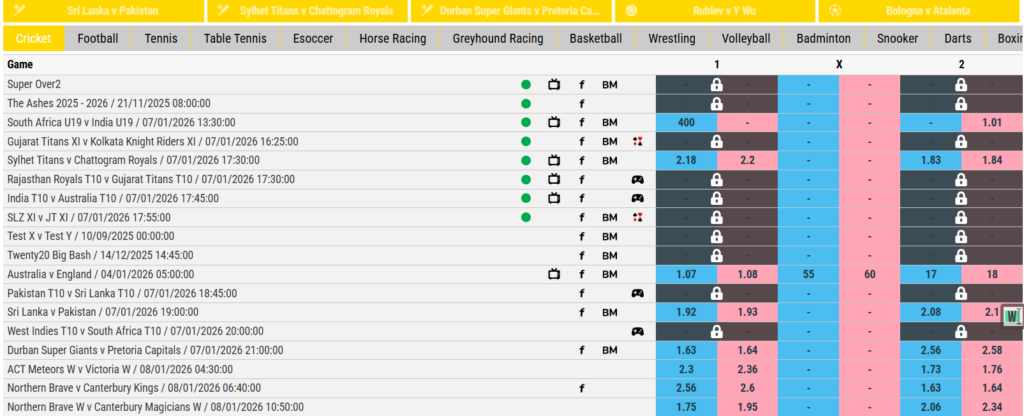1024x416 pixels.
Task: Open BM icon for SLZ XI v JT XI
Action: point(609,217)
